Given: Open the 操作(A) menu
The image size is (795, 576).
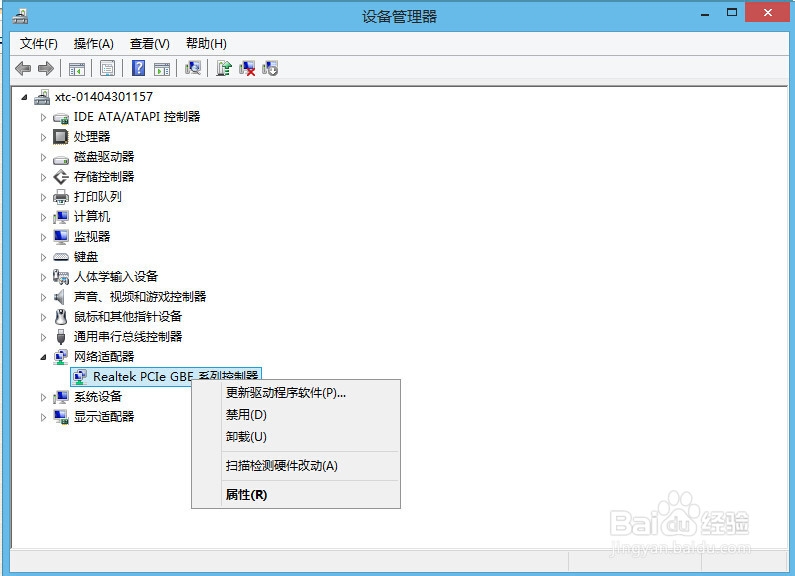Looking at the screenshot, I should point(93,44).
